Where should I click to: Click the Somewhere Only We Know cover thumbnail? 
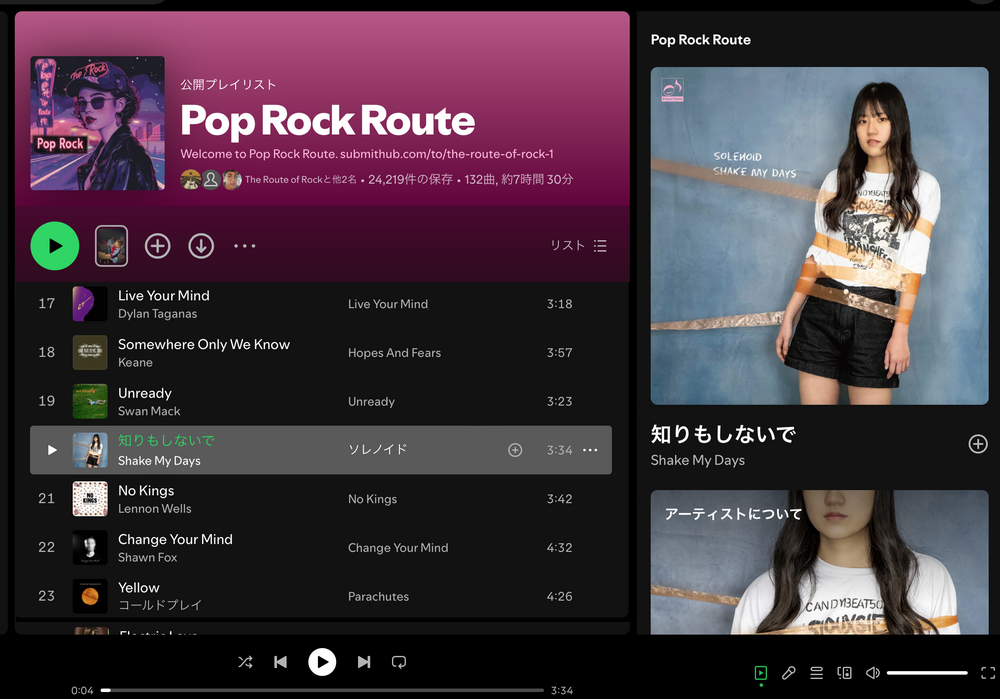tap(90, 353)
